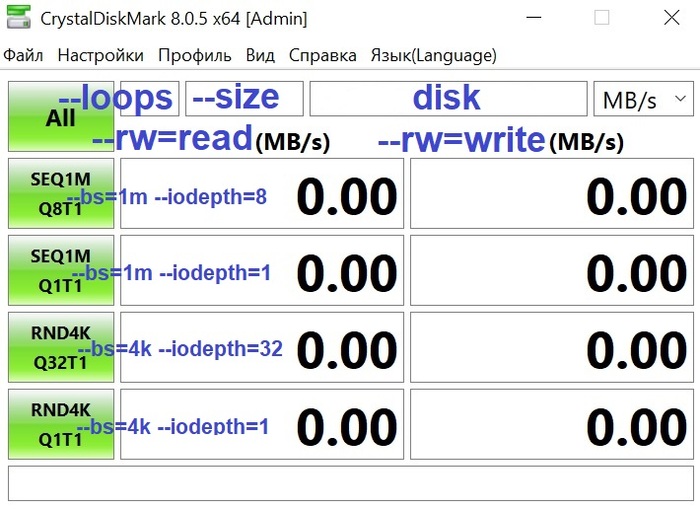Open the test size dropdown
This screenshot has height=509, width=700.
[x=244, y=98]
